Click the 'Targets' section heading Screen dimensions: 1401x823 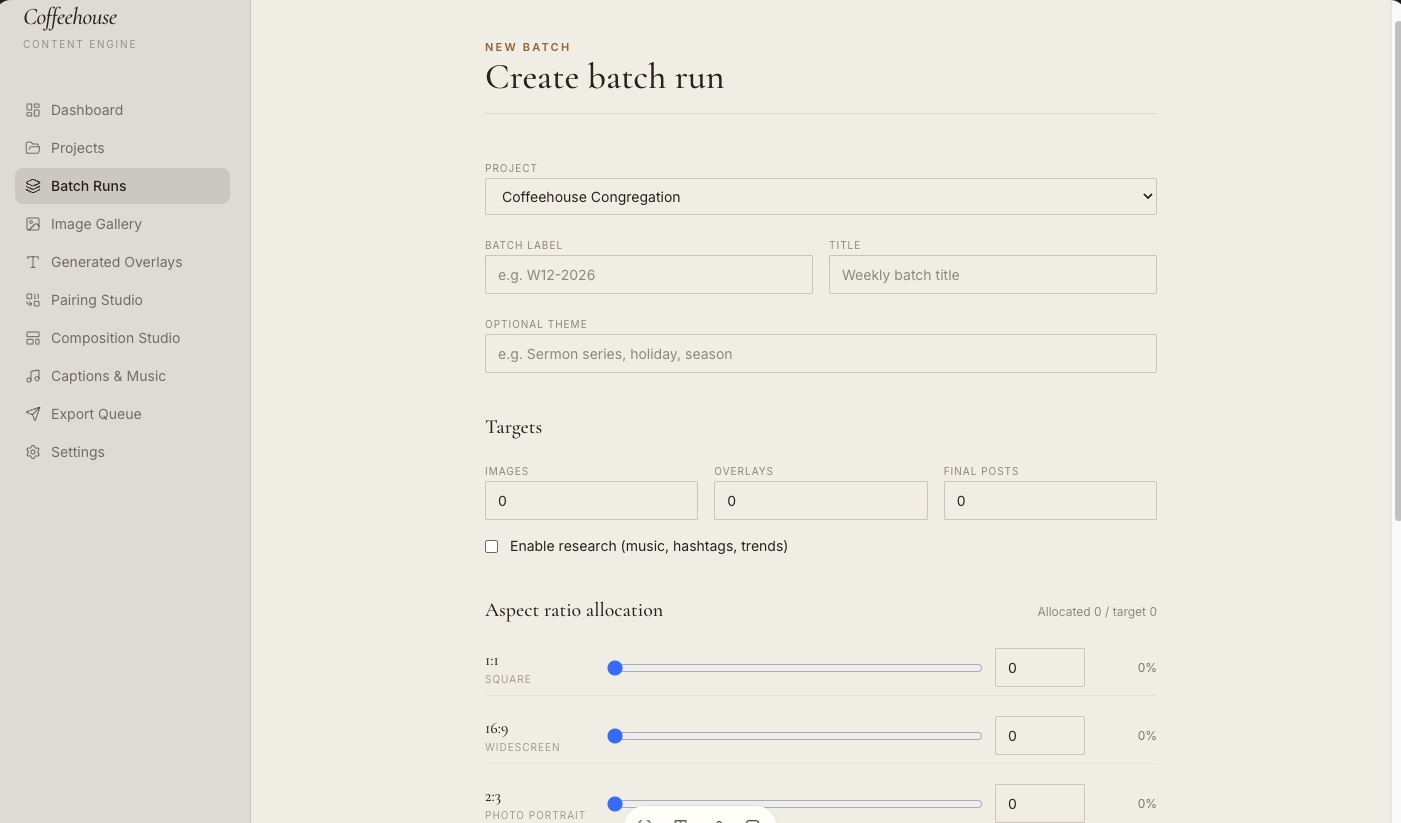[513, 427]
